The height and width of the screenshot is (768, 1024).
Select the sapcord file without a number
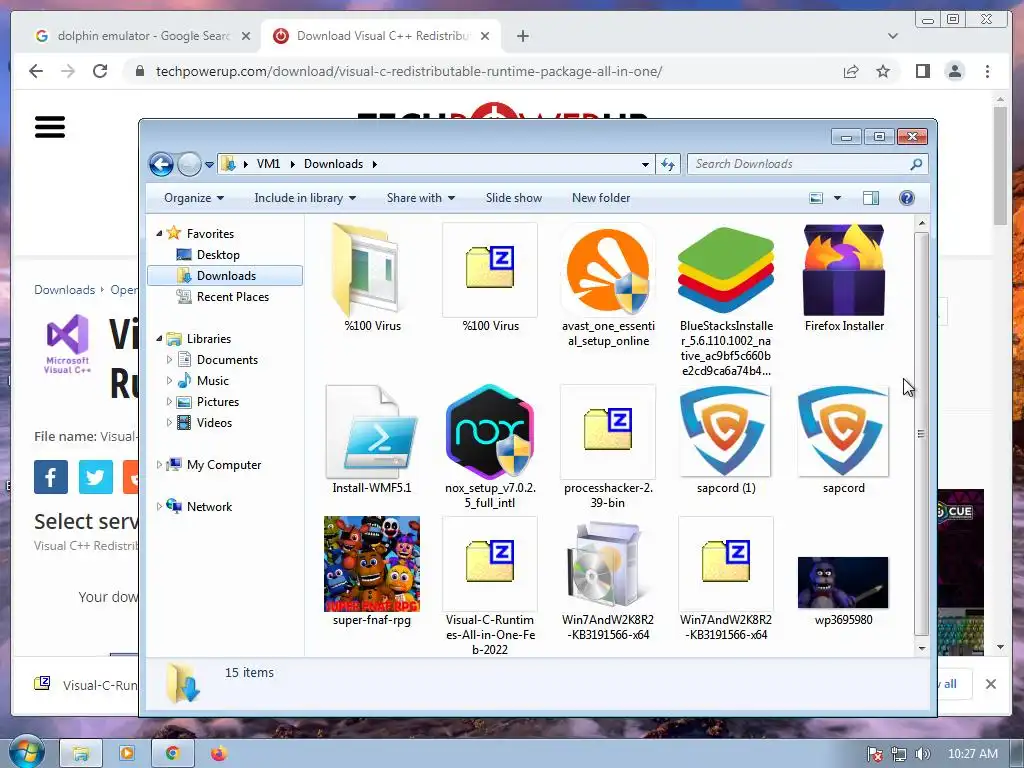pyautogui.click(x=843, y=432)
